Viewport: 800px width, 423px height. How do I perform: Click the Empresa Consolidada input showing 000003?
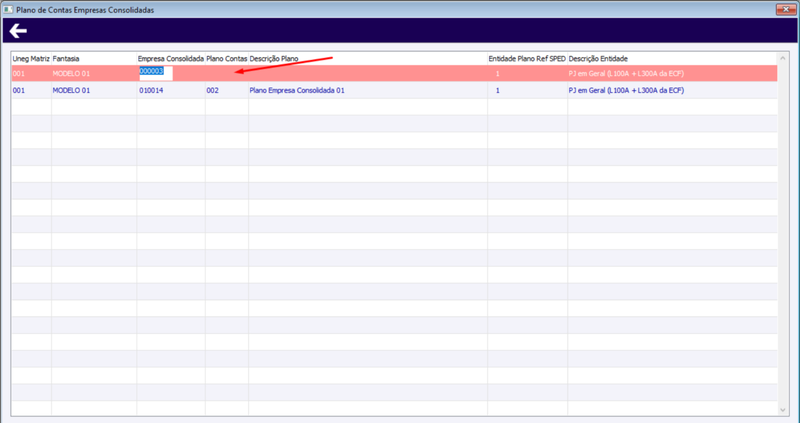[156, 73]
